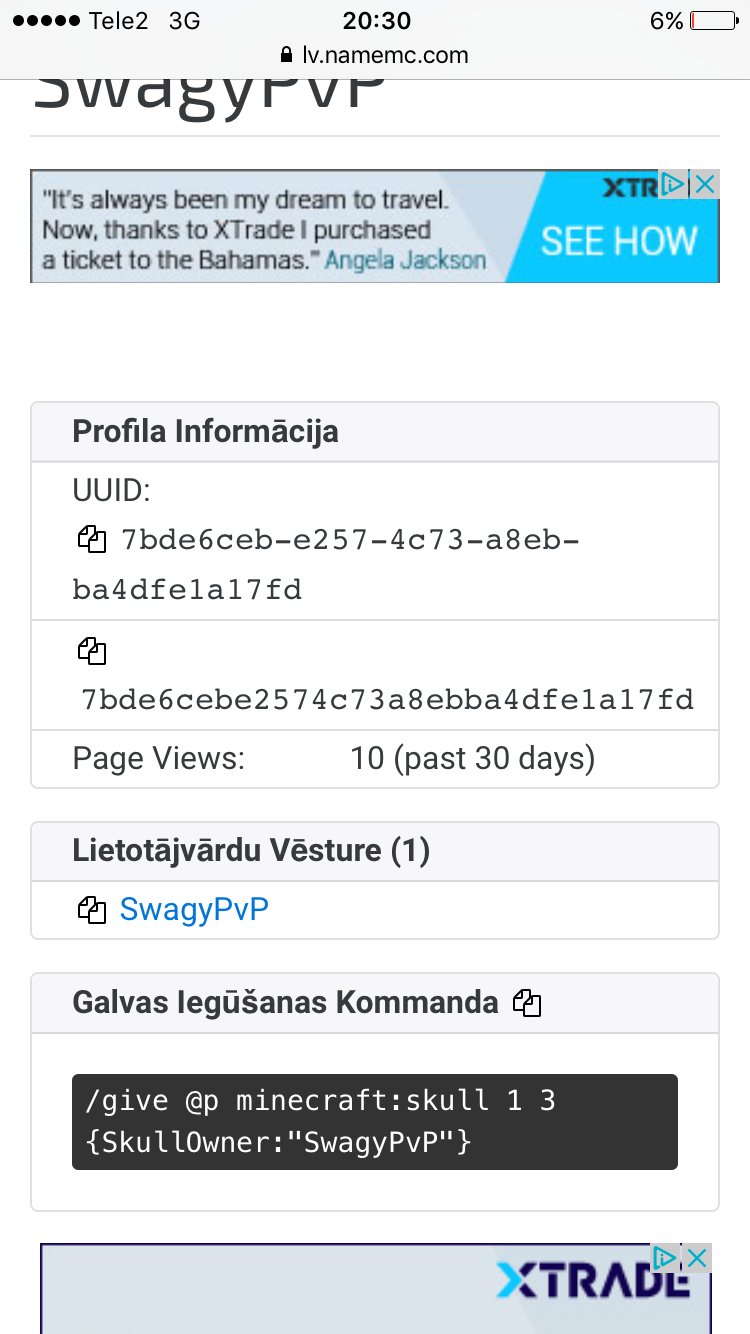
Task: Tap the undashed UUID text string
Action: point(387,698)
